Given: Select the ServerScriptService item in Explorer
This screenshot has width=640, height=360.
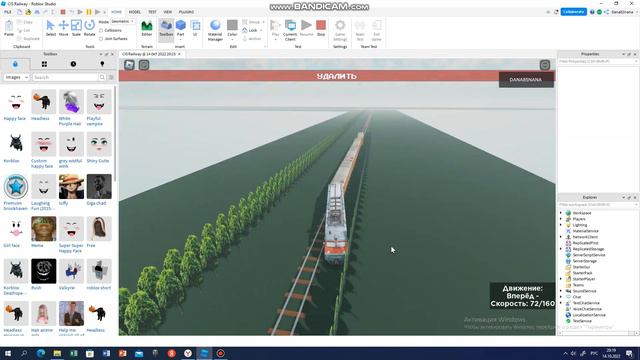Looking at the screenshot, I should (x=589, y=255).
